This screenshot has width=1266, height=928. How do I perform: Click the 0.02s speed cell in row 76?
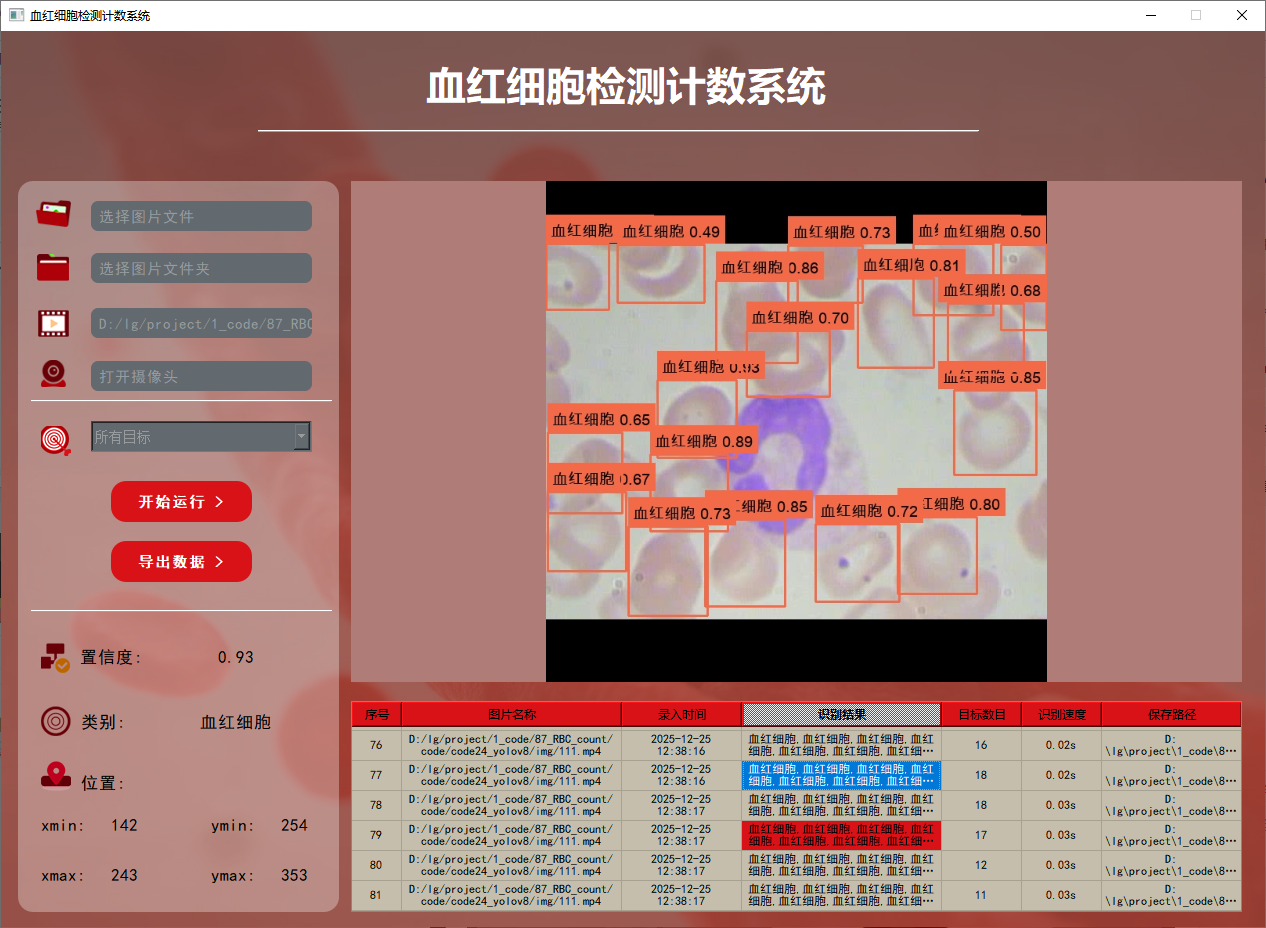pyautogui.click(x=1061, y=745)
